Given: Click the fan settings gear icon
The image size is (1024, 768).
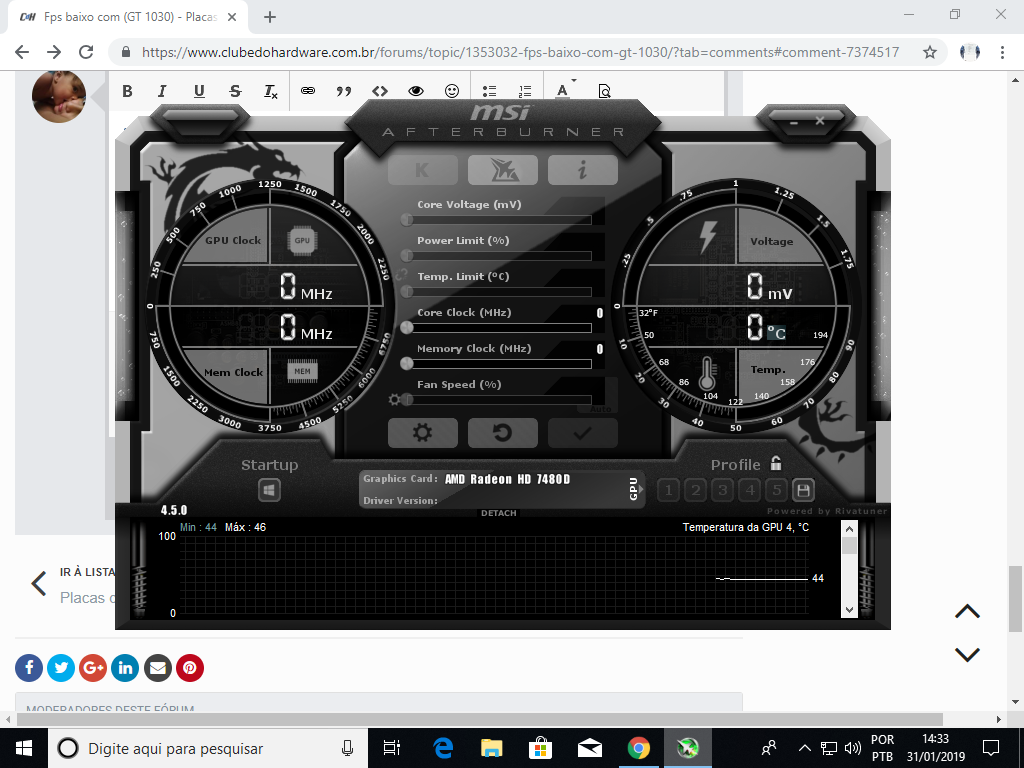Looking at the screenshot, I should point(394,399).
